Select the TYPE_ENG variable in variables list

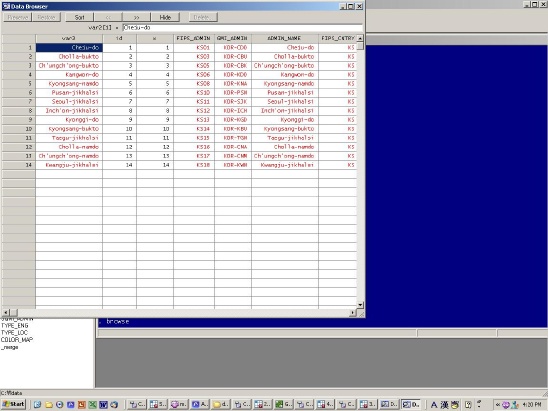pyautogui.click(x=14, y=325)
